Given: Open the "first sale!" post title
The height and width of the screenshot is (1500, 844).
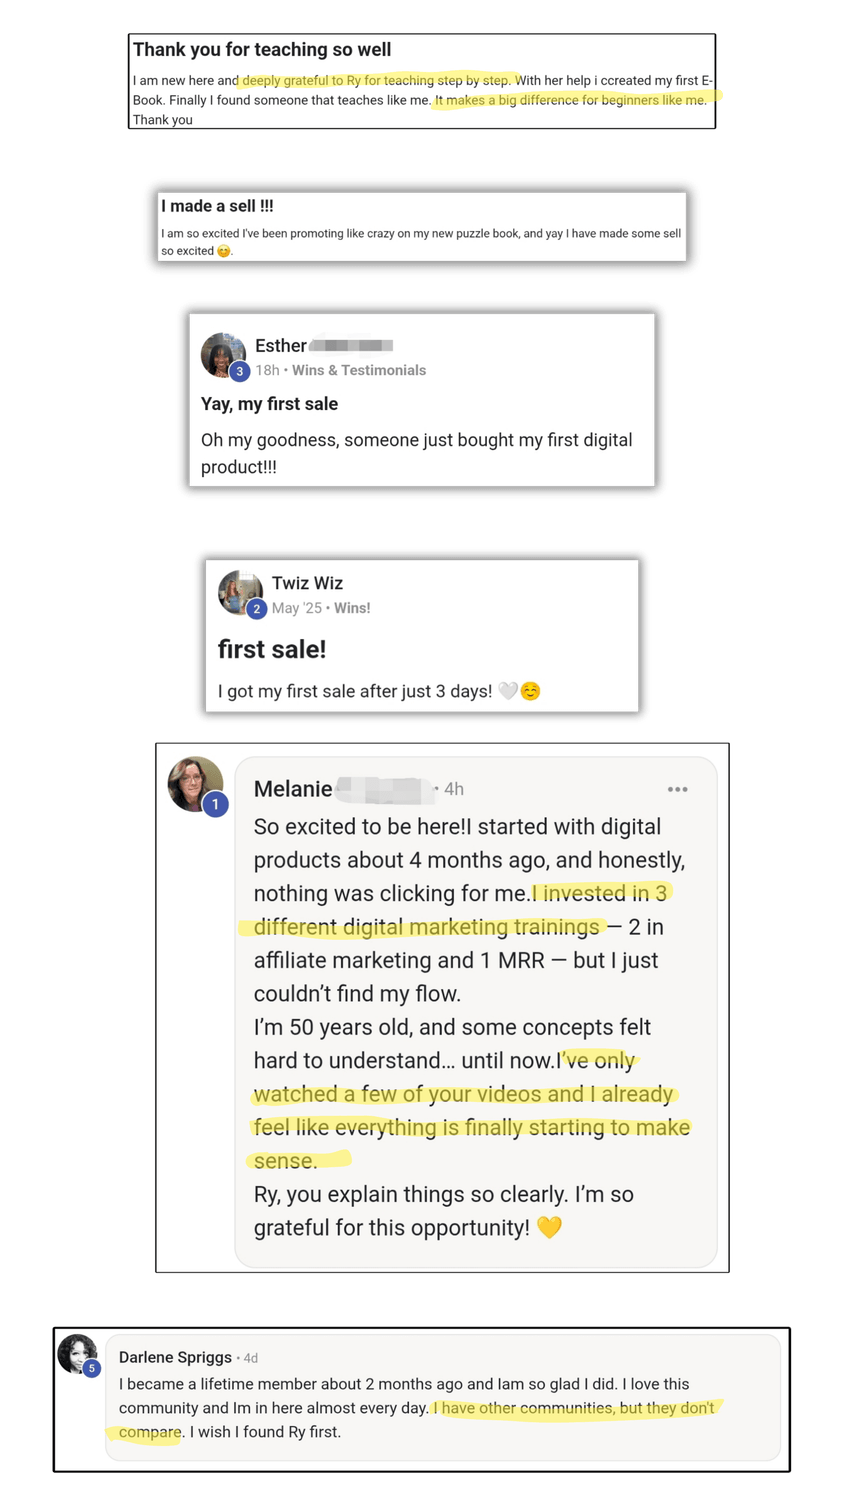Looking at the screenshot, I should (x=272, y=649).
